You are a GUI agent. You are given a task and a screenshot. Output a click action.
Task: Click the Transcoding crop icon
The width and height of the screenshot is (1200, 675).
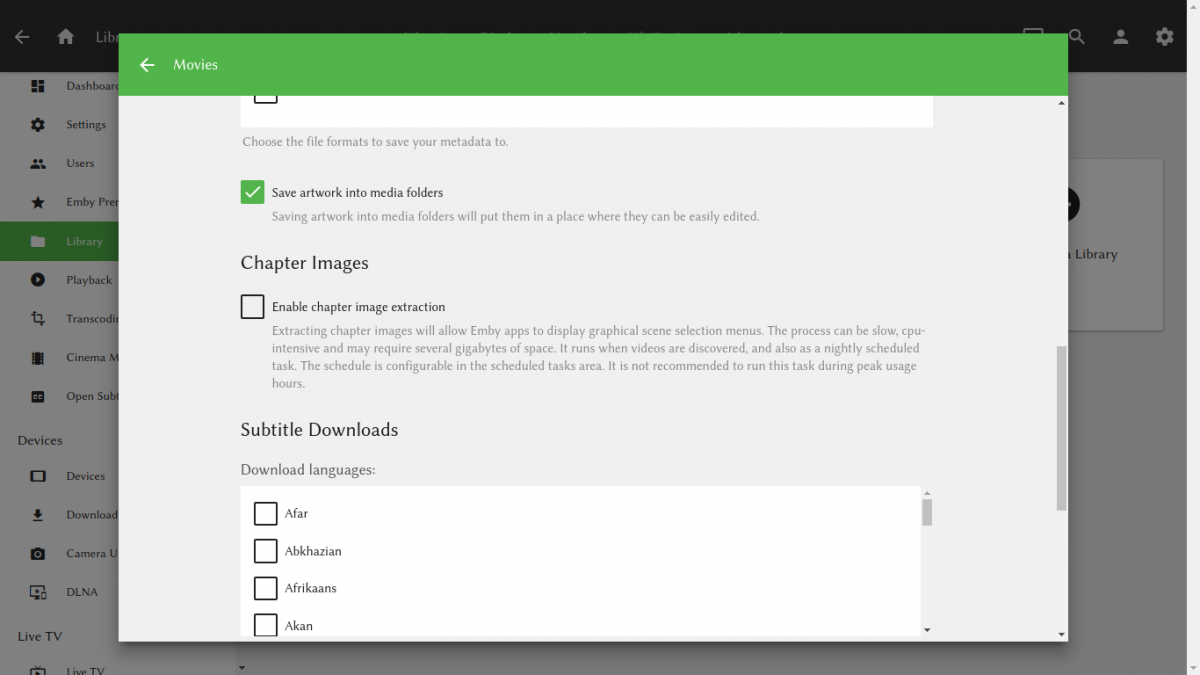[x=38, y=319]
